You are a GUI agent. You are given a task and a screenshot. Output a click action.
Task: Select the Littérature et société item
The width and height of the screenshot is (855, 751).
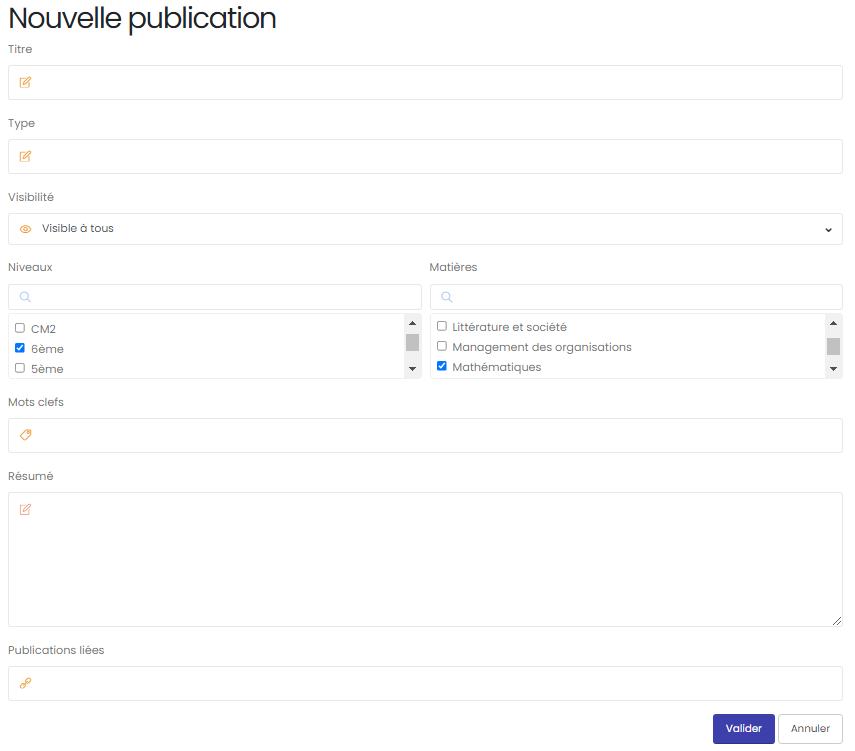click(x=509, y=327)
